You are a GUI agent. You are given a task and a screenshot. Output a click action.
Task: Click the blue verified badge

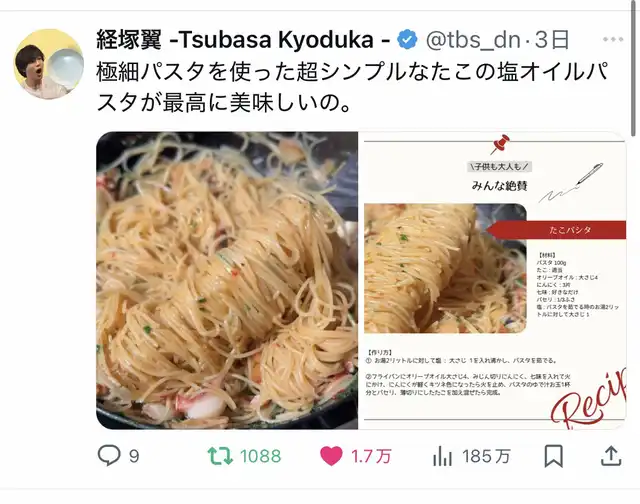(x=407, y=40)
